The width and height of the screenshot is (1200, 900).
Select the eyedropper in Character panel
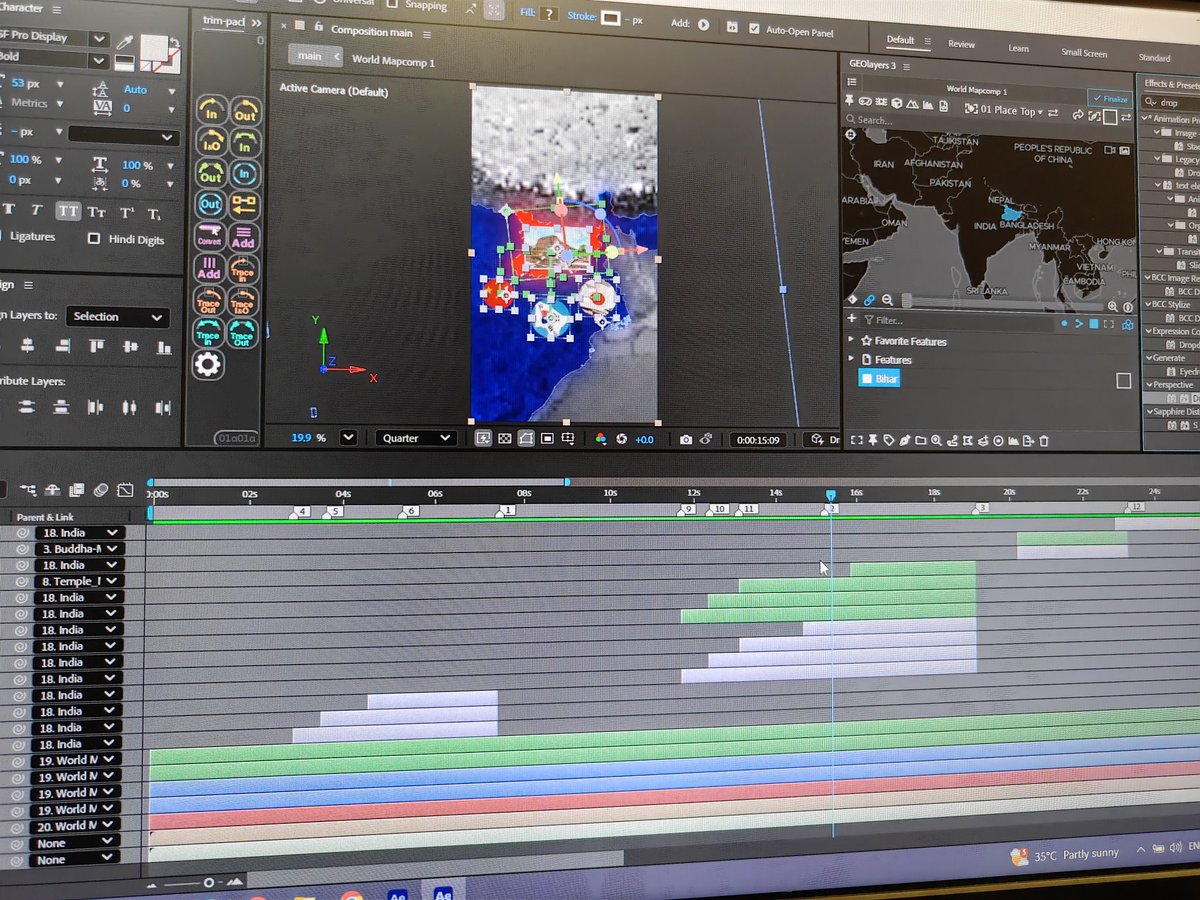pos(125,43)
